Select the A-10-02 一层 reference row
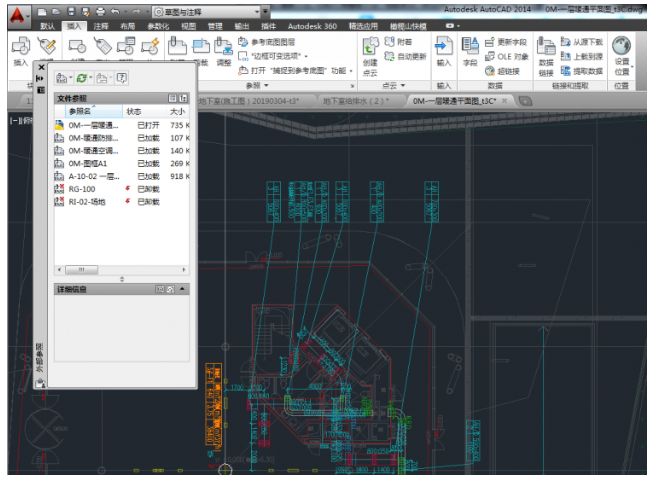 coord(122,177)
